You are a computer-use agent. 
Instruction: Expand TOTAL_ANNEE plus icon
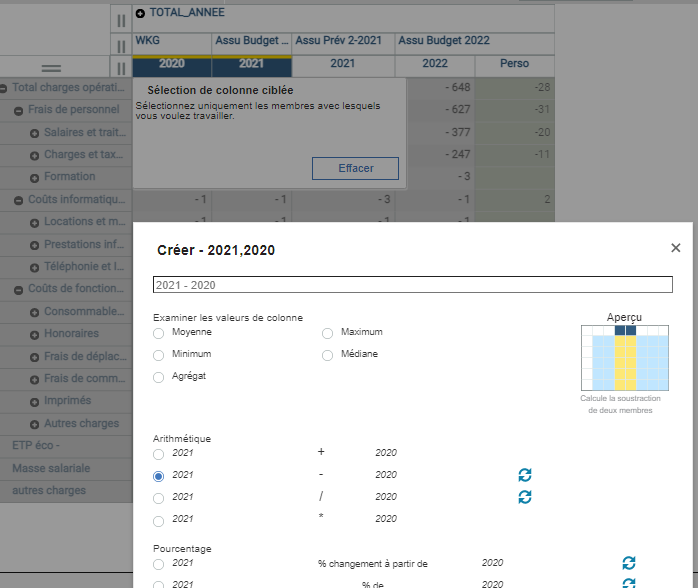click(x=140, y=13)
